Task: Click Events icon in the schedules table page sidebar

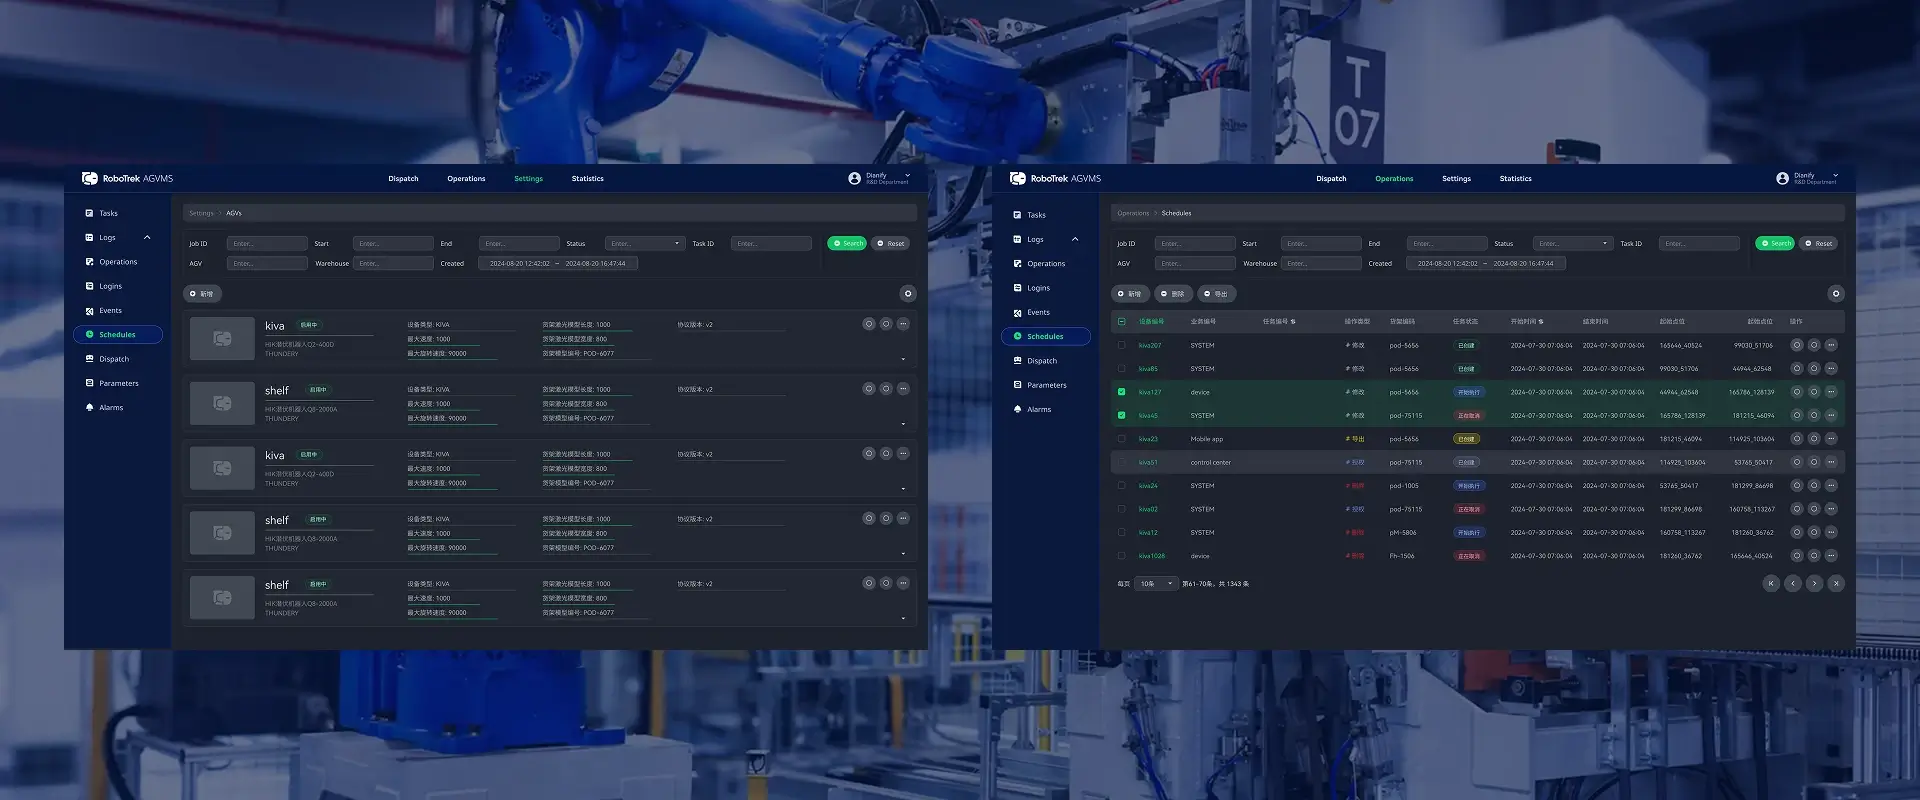Action: (x=1017, y=313)
